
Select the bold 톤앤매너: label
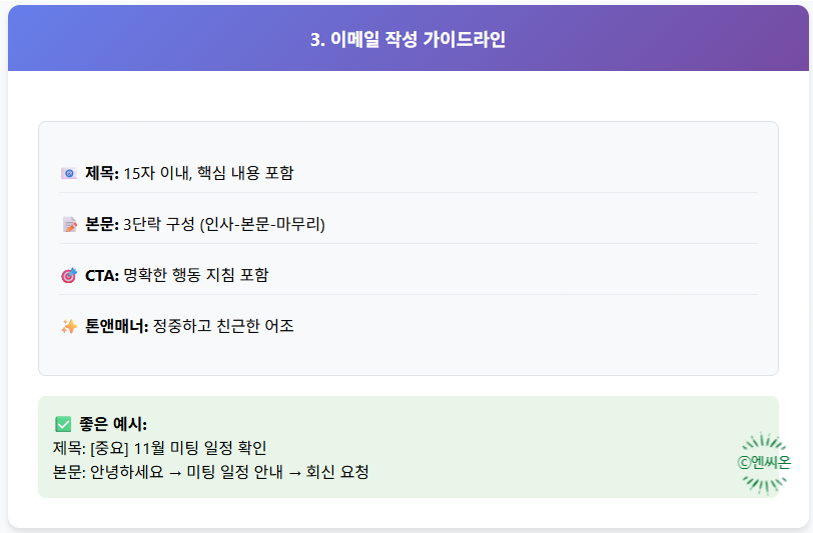point(117,326)
